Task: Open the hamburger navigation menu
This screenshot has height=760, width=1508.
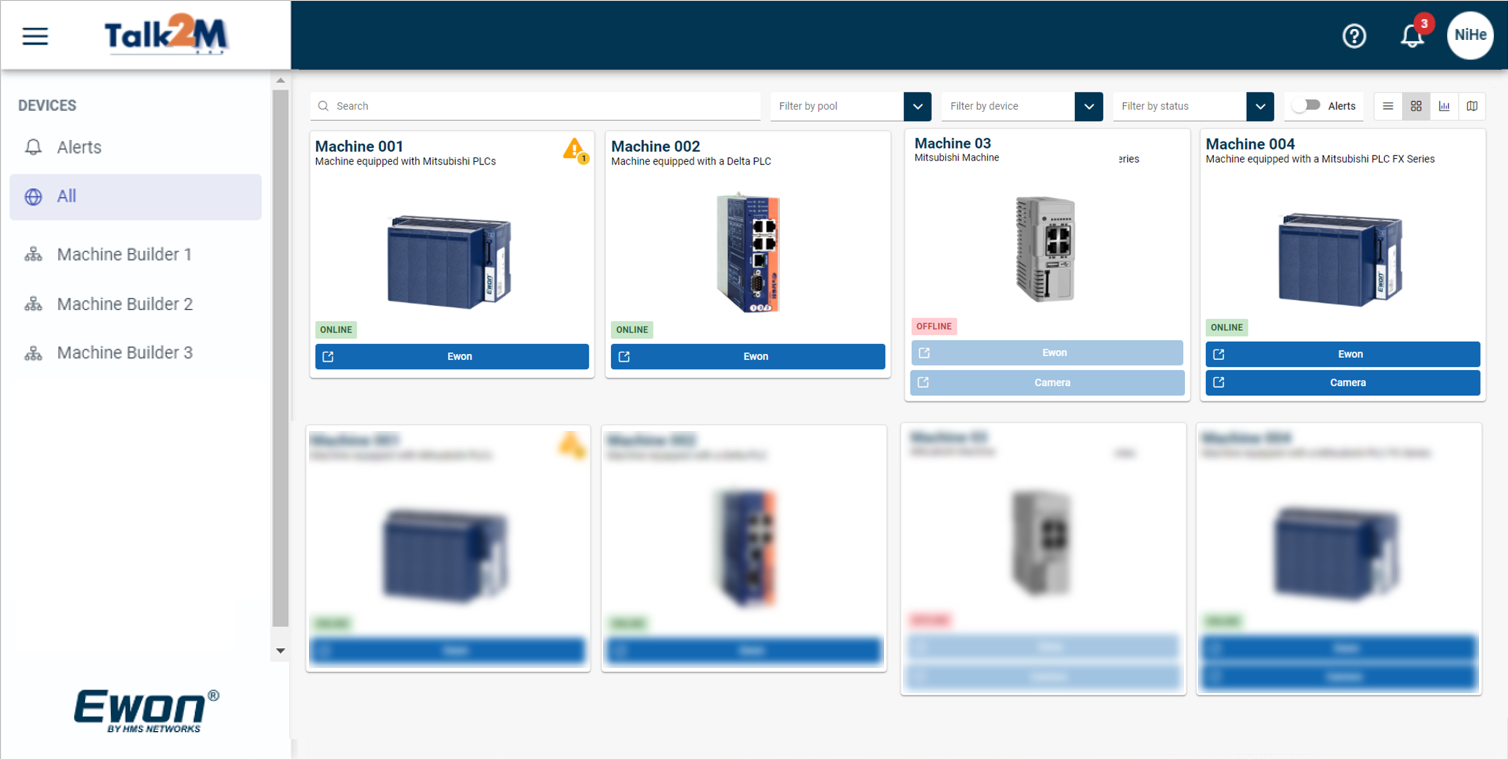Action: tap(35, 36)
